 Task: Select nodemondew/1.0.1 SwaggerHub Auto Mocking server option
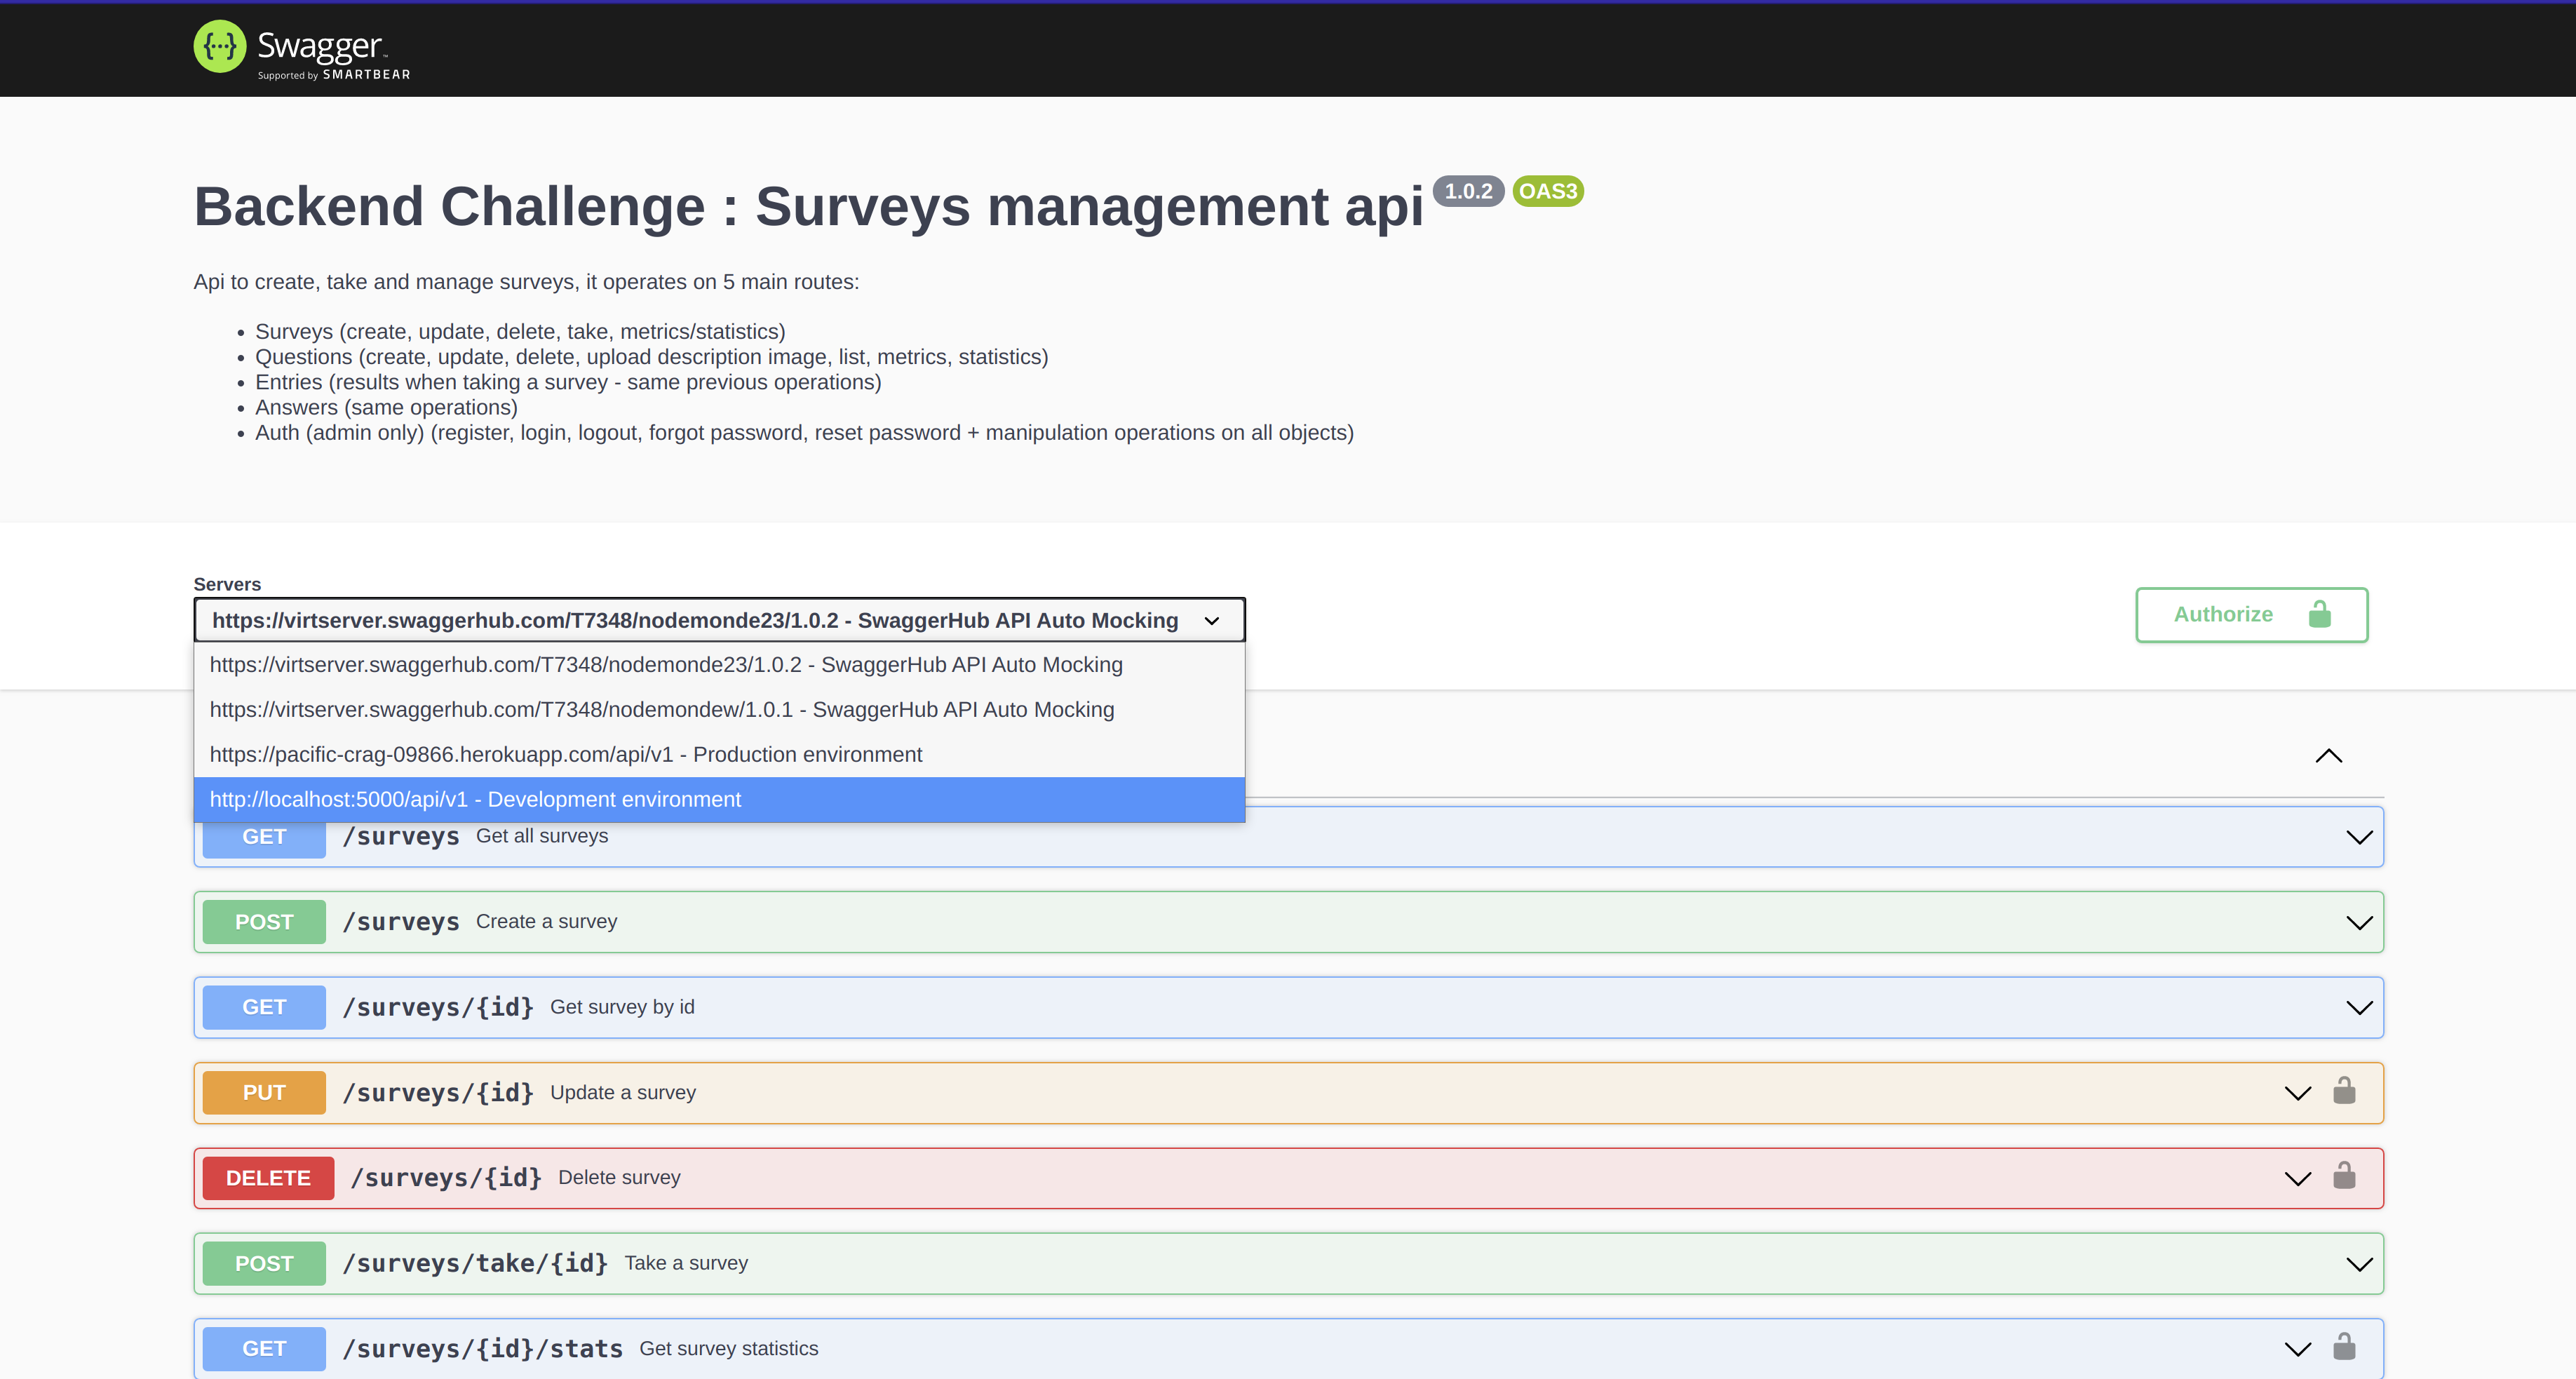719,710
